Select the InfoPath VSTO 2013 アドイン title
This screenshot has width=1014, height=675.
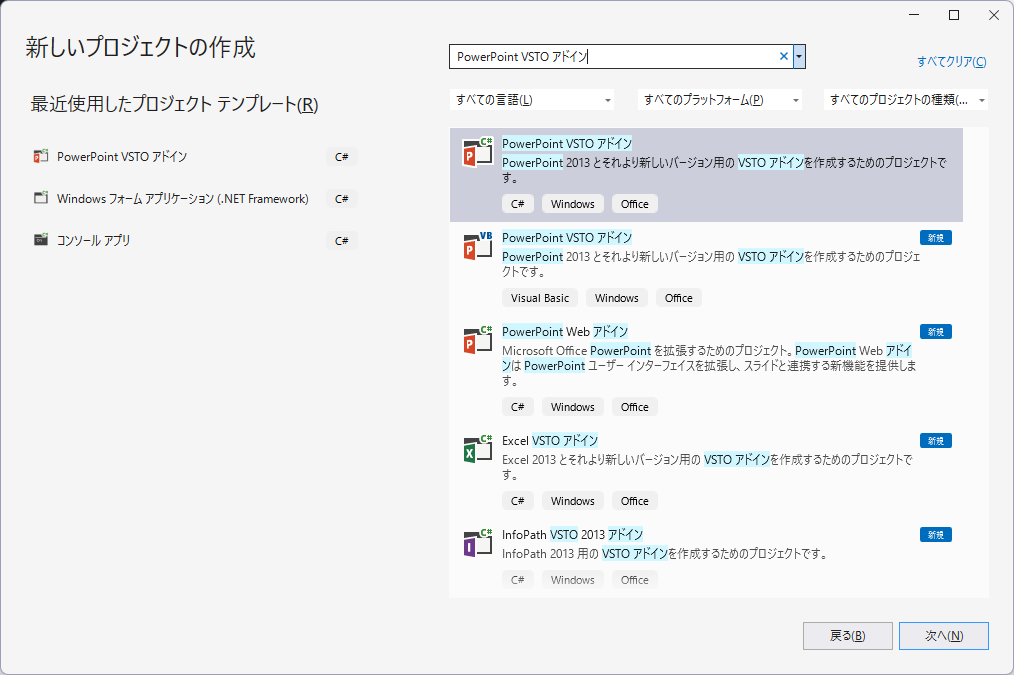572,535
